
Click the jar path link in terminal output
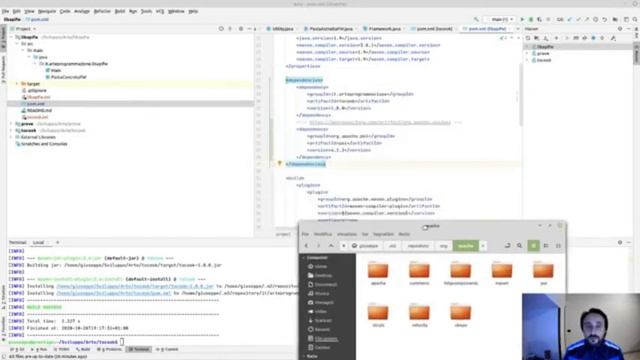click(x=135, y=286)
